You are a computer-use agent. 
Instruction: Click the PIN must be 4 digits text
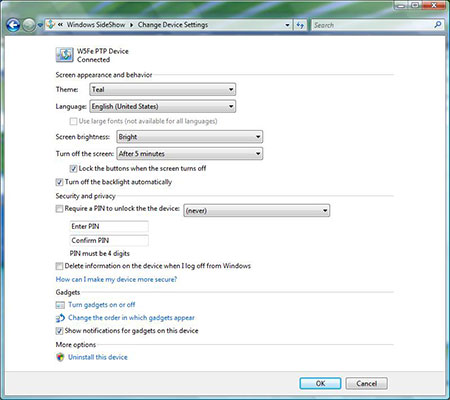tap(99, 253)
